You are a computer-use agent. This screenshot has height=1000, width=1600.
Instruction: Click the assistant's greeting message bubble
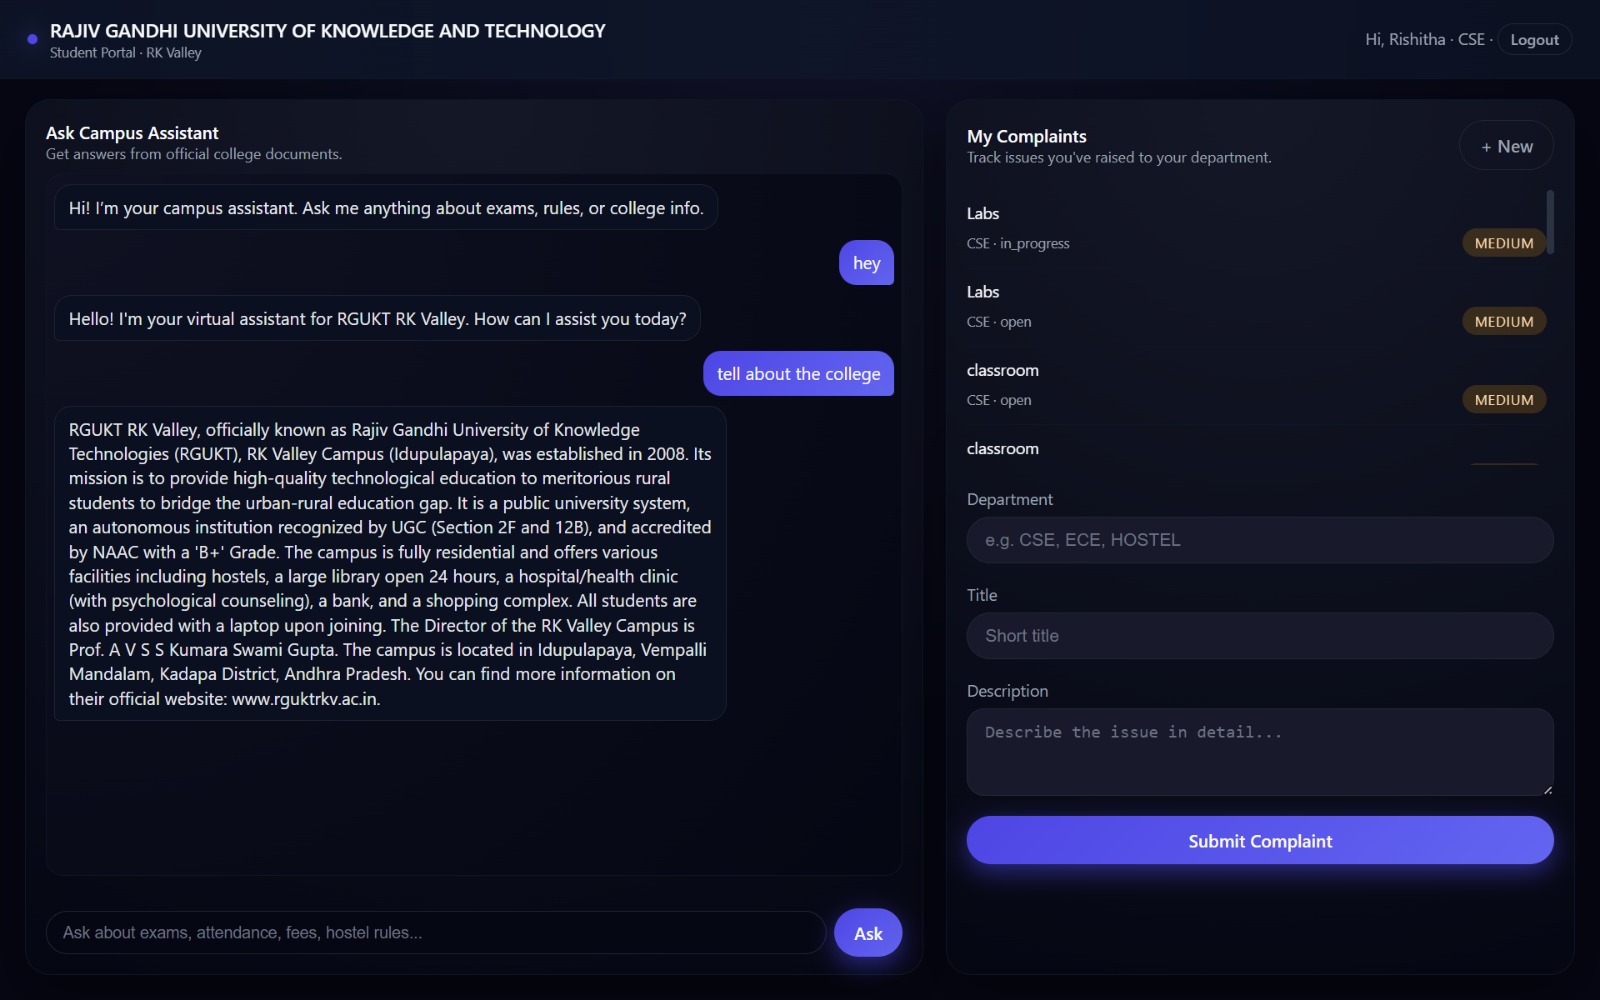click(x=386, y=208)
